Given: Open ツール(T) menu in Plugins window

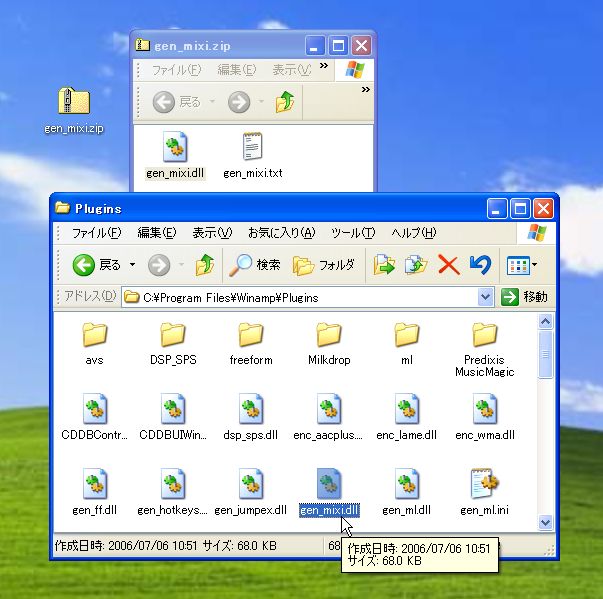Looking at the screenshot, I should pyautogui.click(x=353, y=233).
